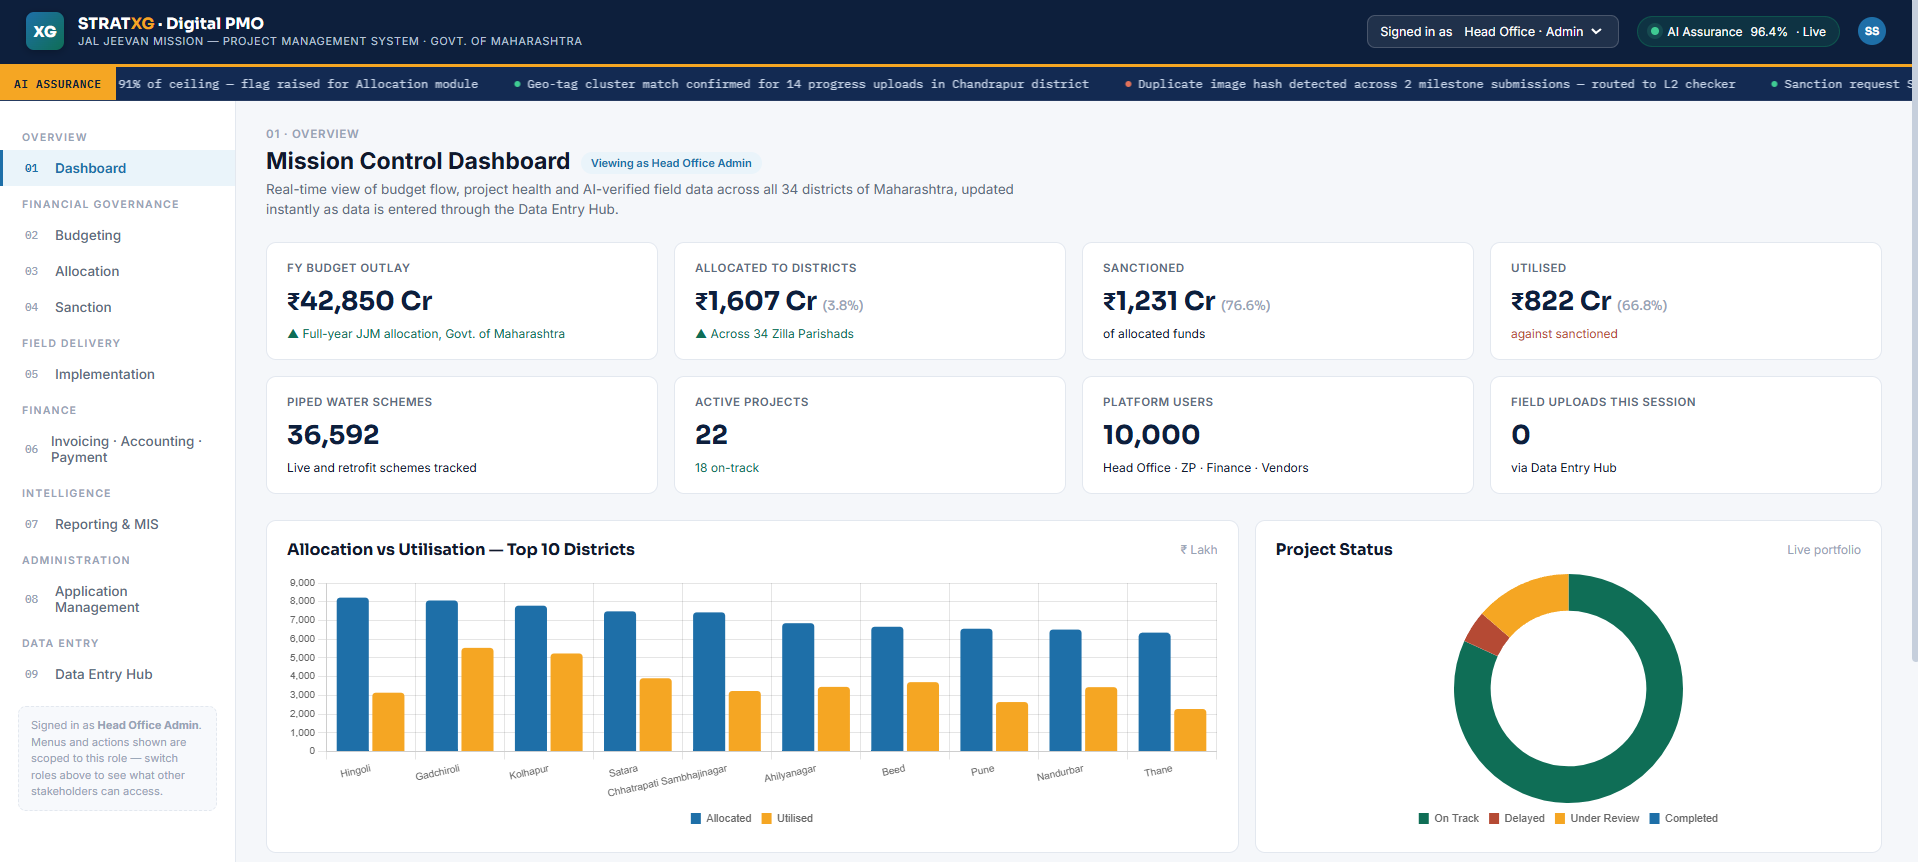Toggle the On Track legend item
Viewport: 1918px width, 862px height.
pyautogui.click(x=1449, y=818)
